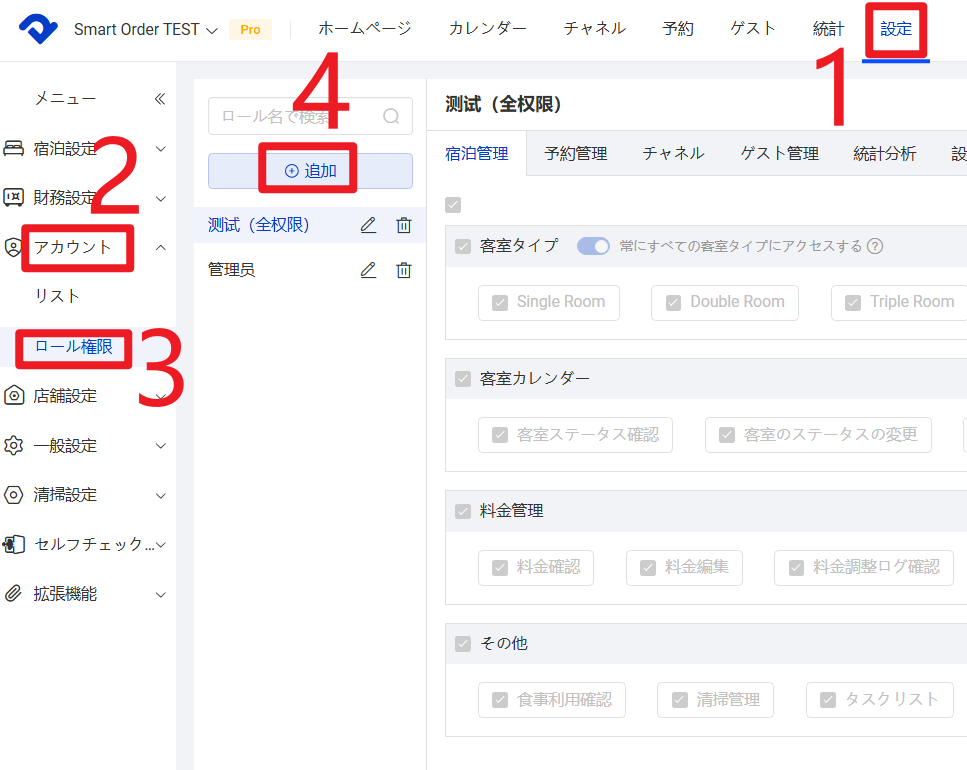Switch to the チャネル permission tab
Viewport: 967px width, 770px height.
[x=673, y=154]
